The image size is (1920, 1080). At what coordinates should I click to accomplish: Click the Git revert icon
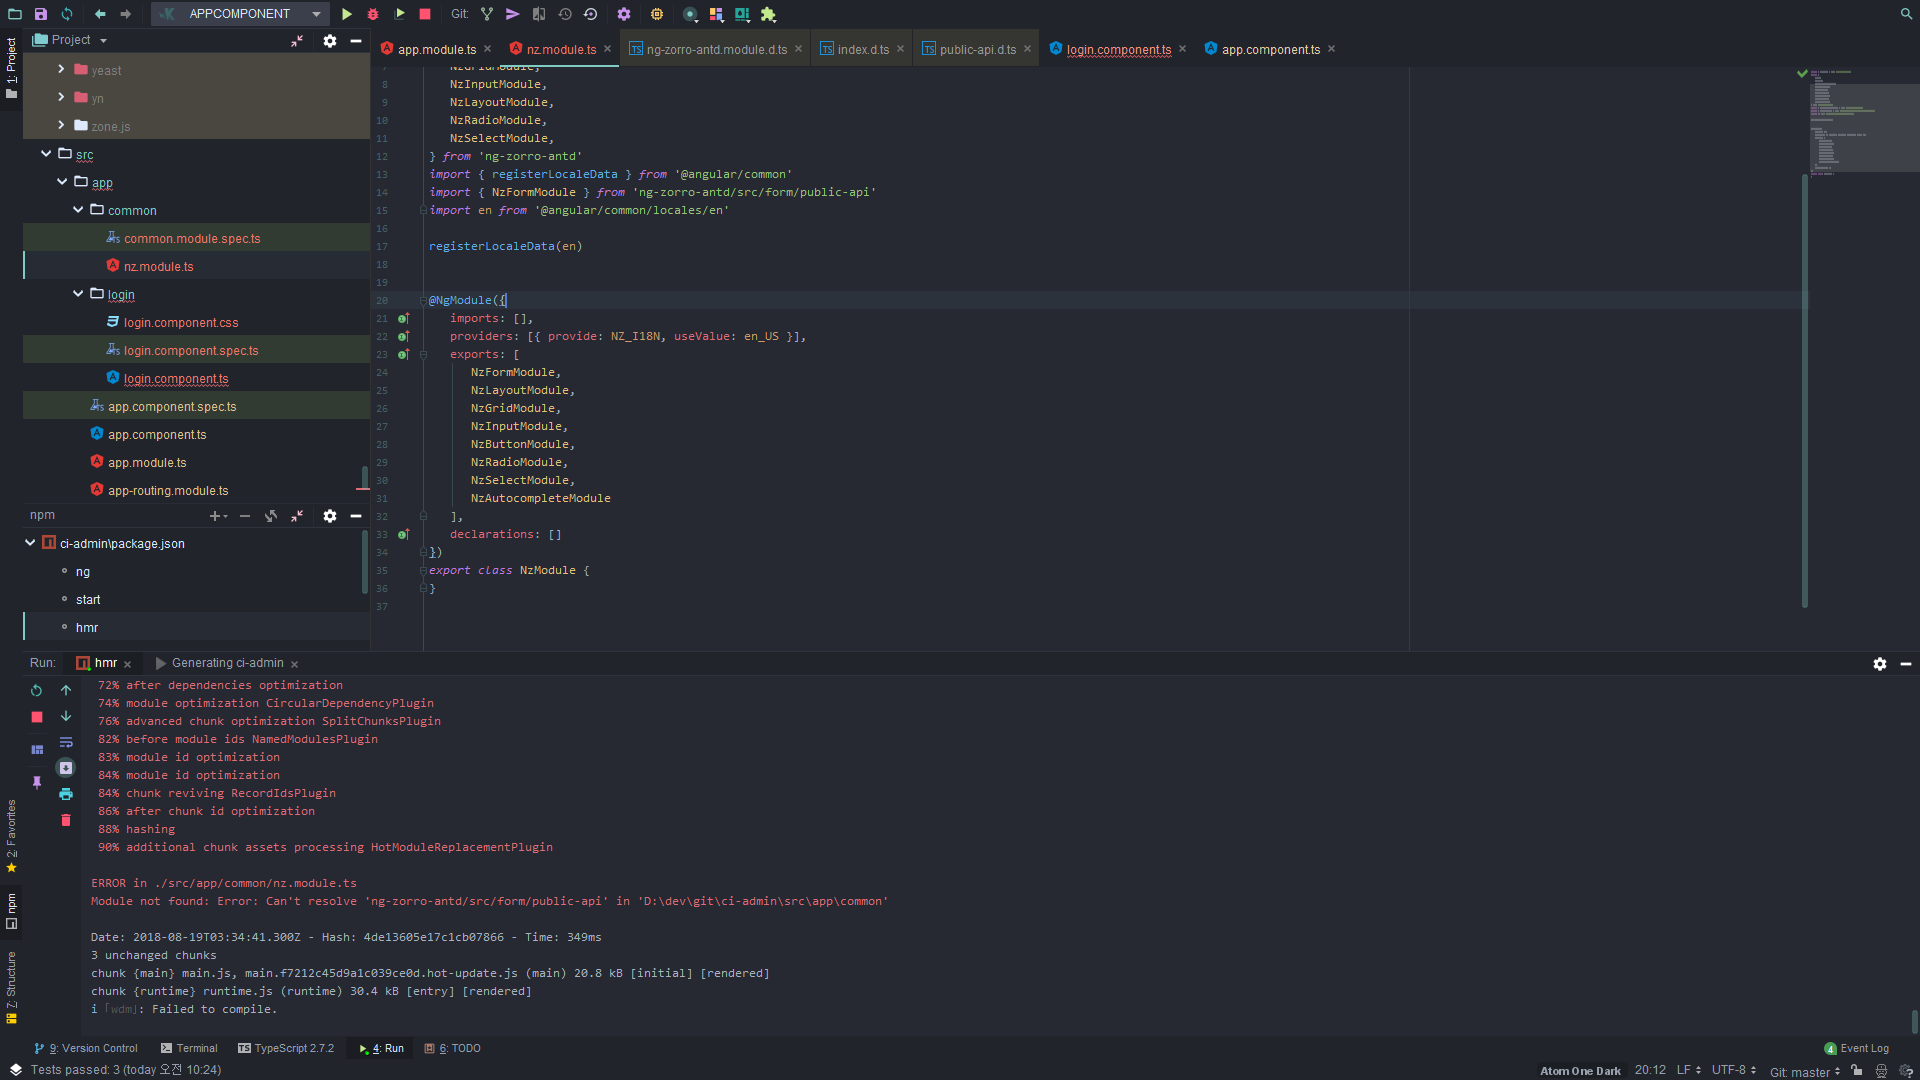point(591,14)
